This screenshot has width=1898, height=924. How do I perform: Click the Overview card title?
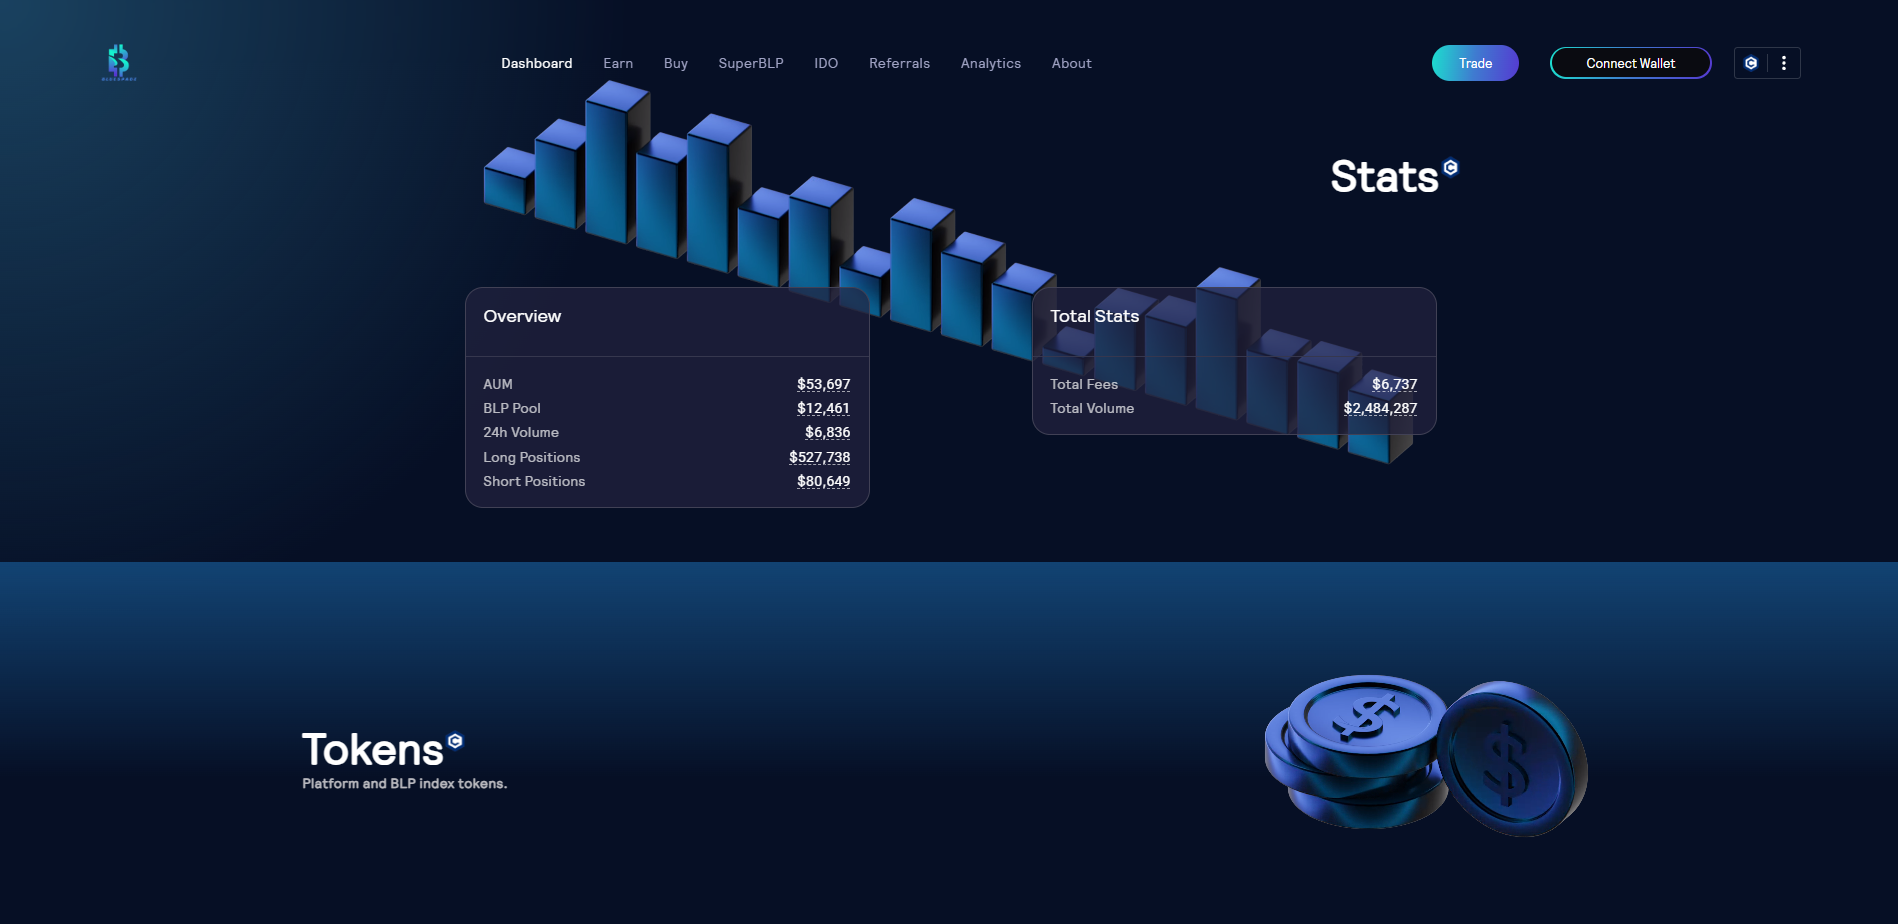point(522,316)
